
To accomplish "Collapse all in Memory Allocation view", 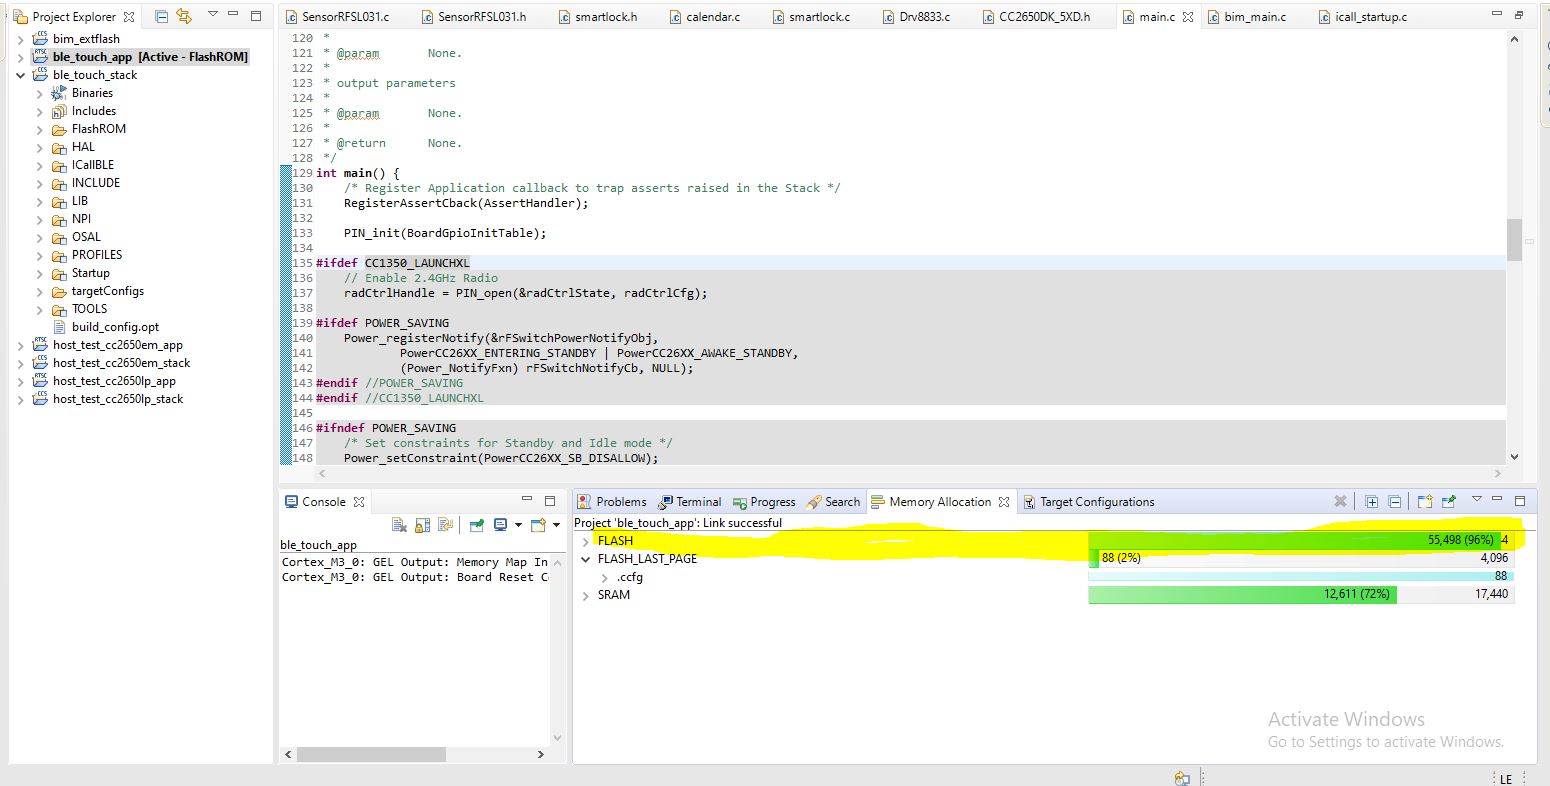I will click(1394, 502).
